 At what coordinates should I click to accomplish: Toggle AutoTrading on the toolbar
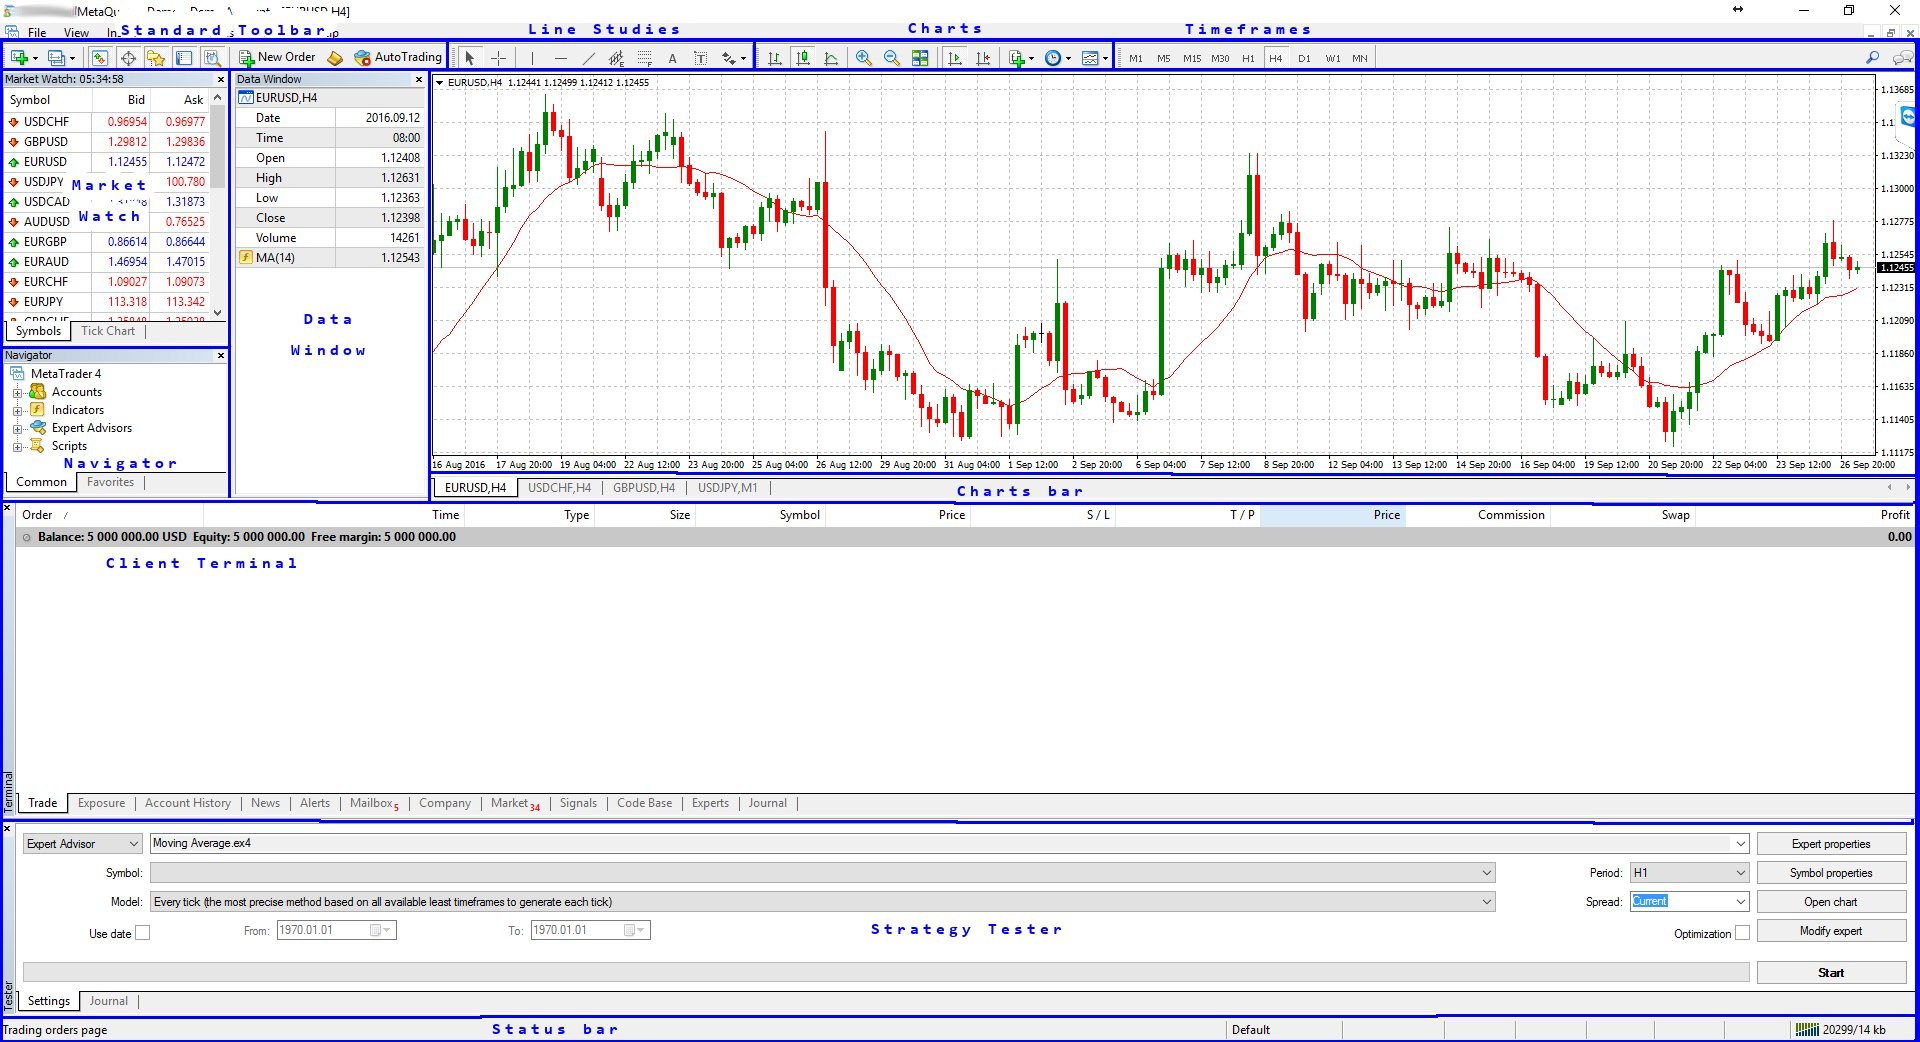point(398,57)
